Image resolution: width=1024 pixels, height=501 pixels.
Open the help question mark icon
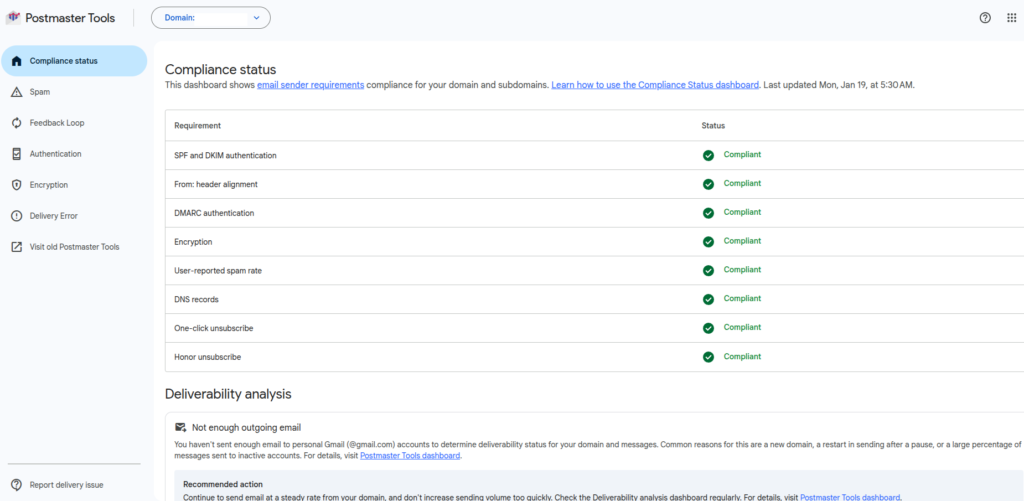point(985,18)
